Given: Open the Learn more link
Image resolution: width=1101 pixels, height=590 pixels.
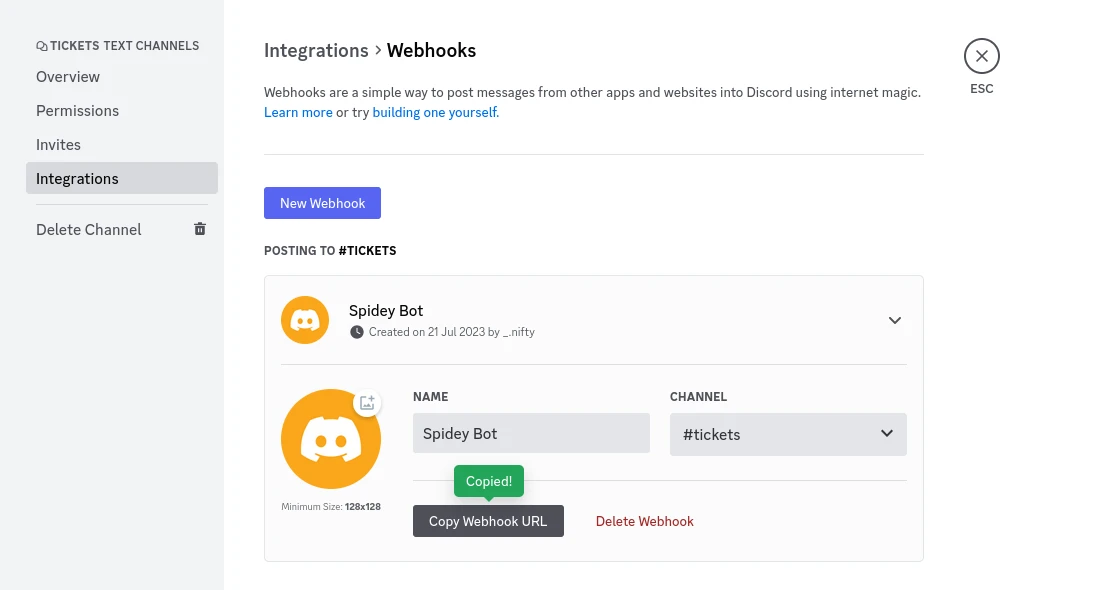Looking at the screenshot, I should click(298, 112).
